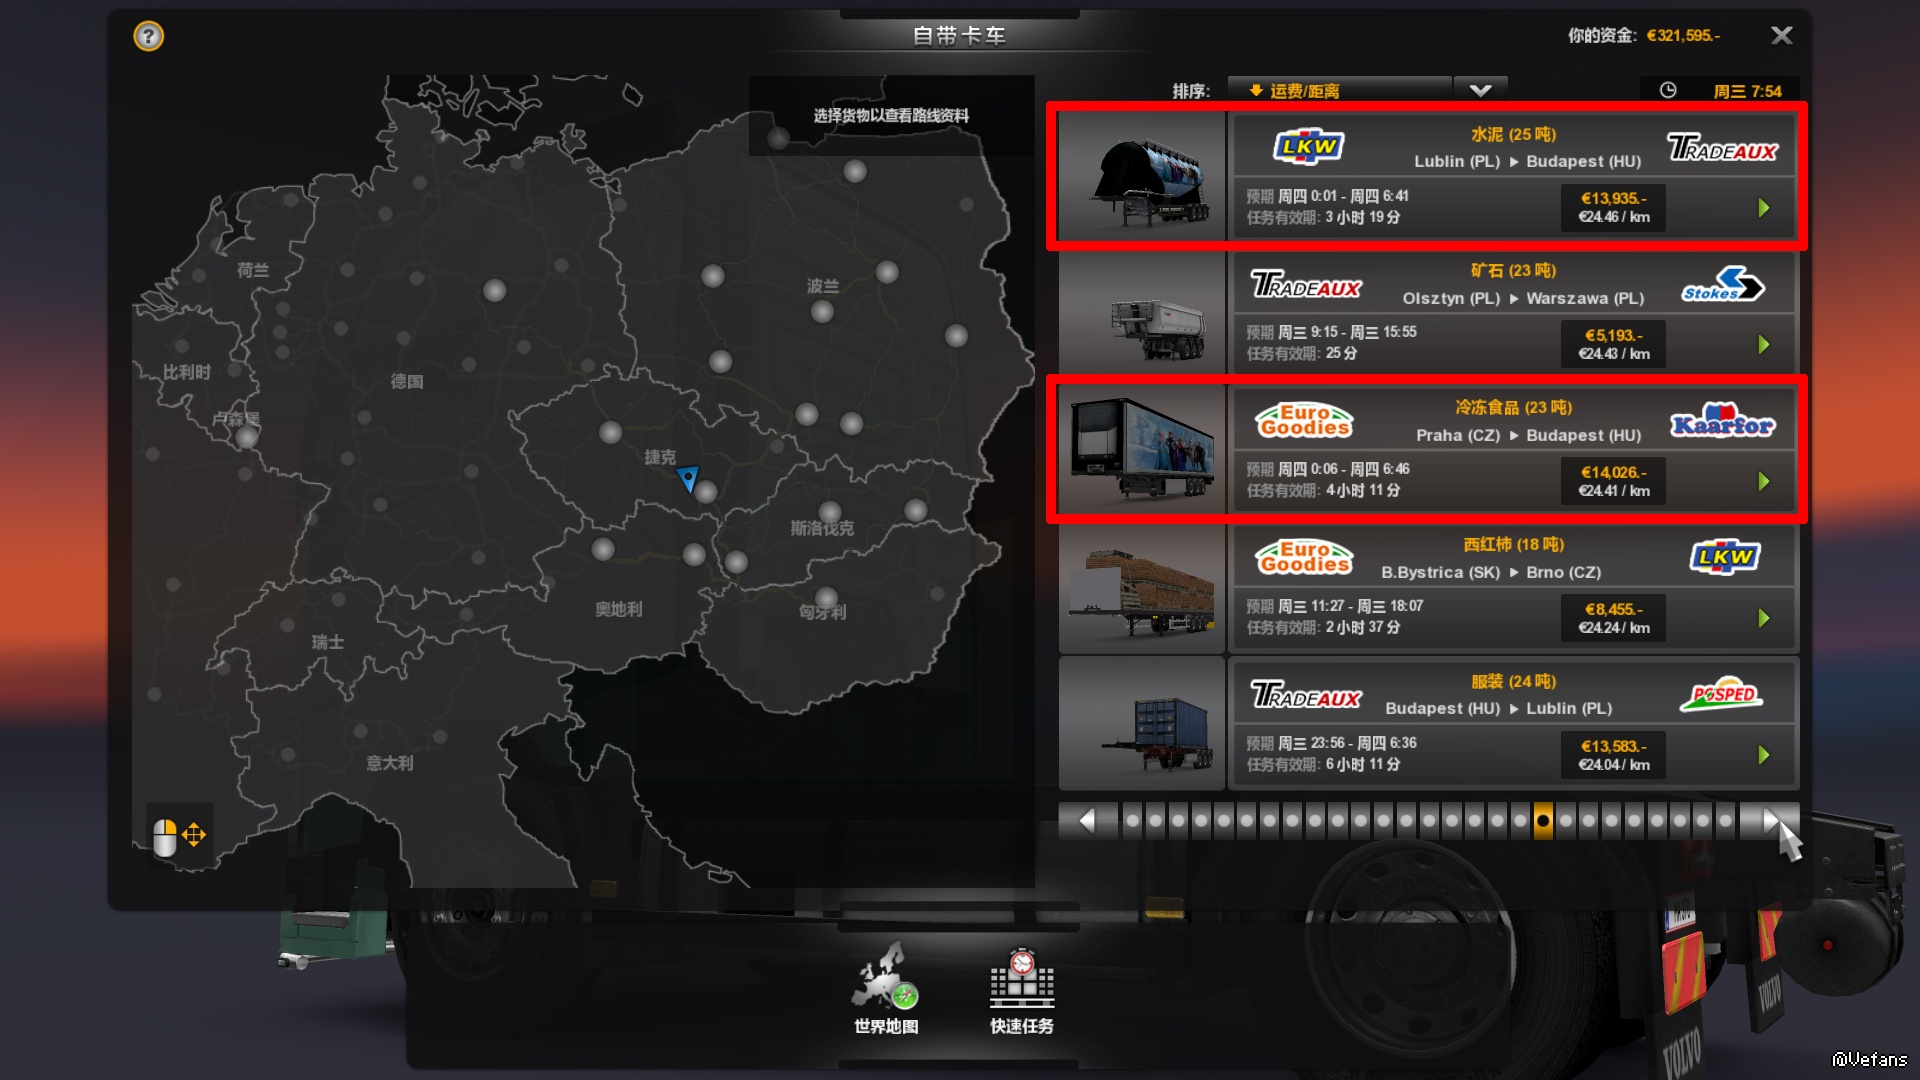Close the freight market window
Viewport: 1920px width, 1080px height.
click(x=1781, y=36)
